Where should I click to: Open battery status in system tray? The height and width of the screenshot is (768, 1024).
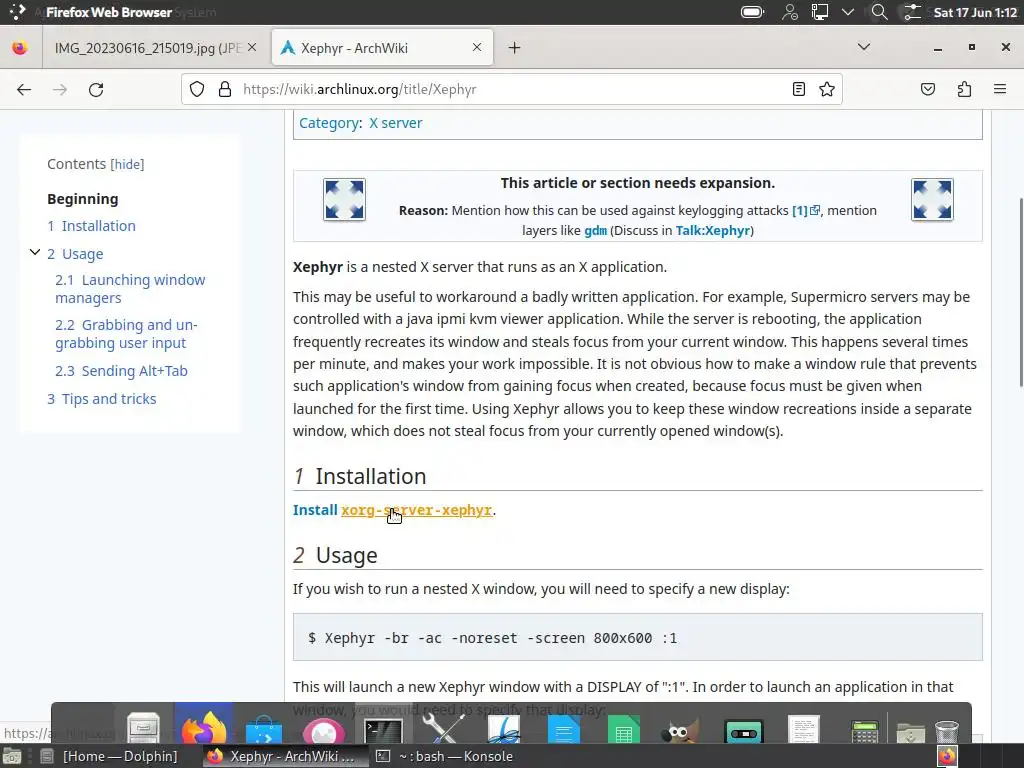click(752, 12)
